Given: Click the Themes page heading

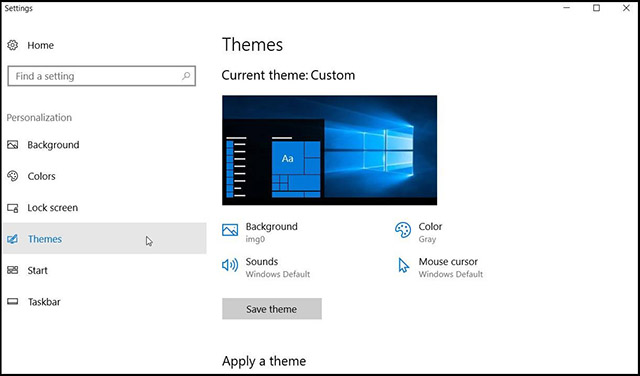Looking at the screenshot, I should pos(252,44).
